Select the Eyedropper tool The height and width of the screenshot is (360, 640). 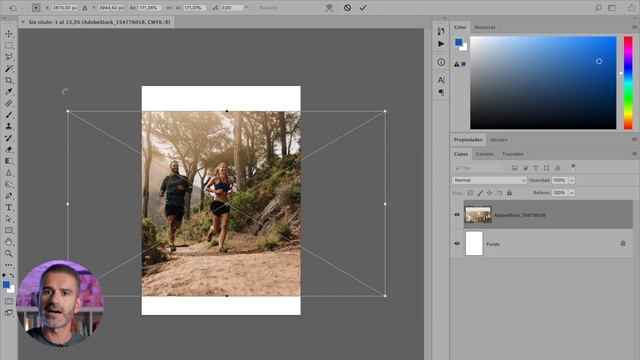(9, 91)
